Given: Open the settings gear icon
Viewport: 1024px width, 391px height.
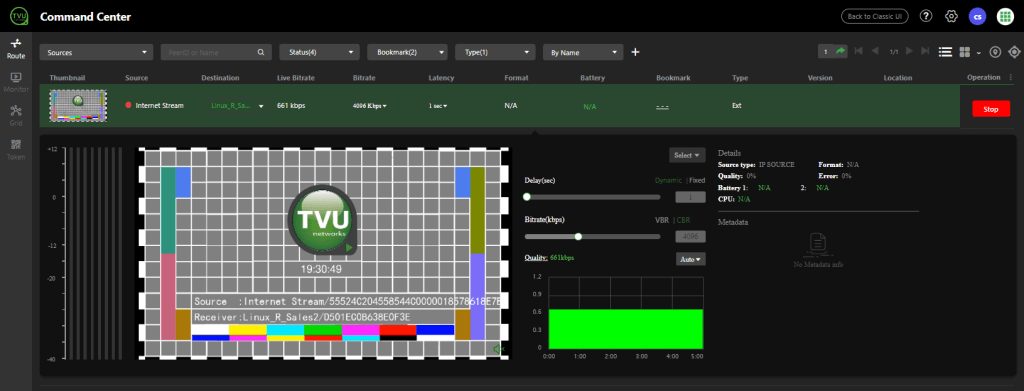Looking at the screenshot, I should tap(952, 16).
